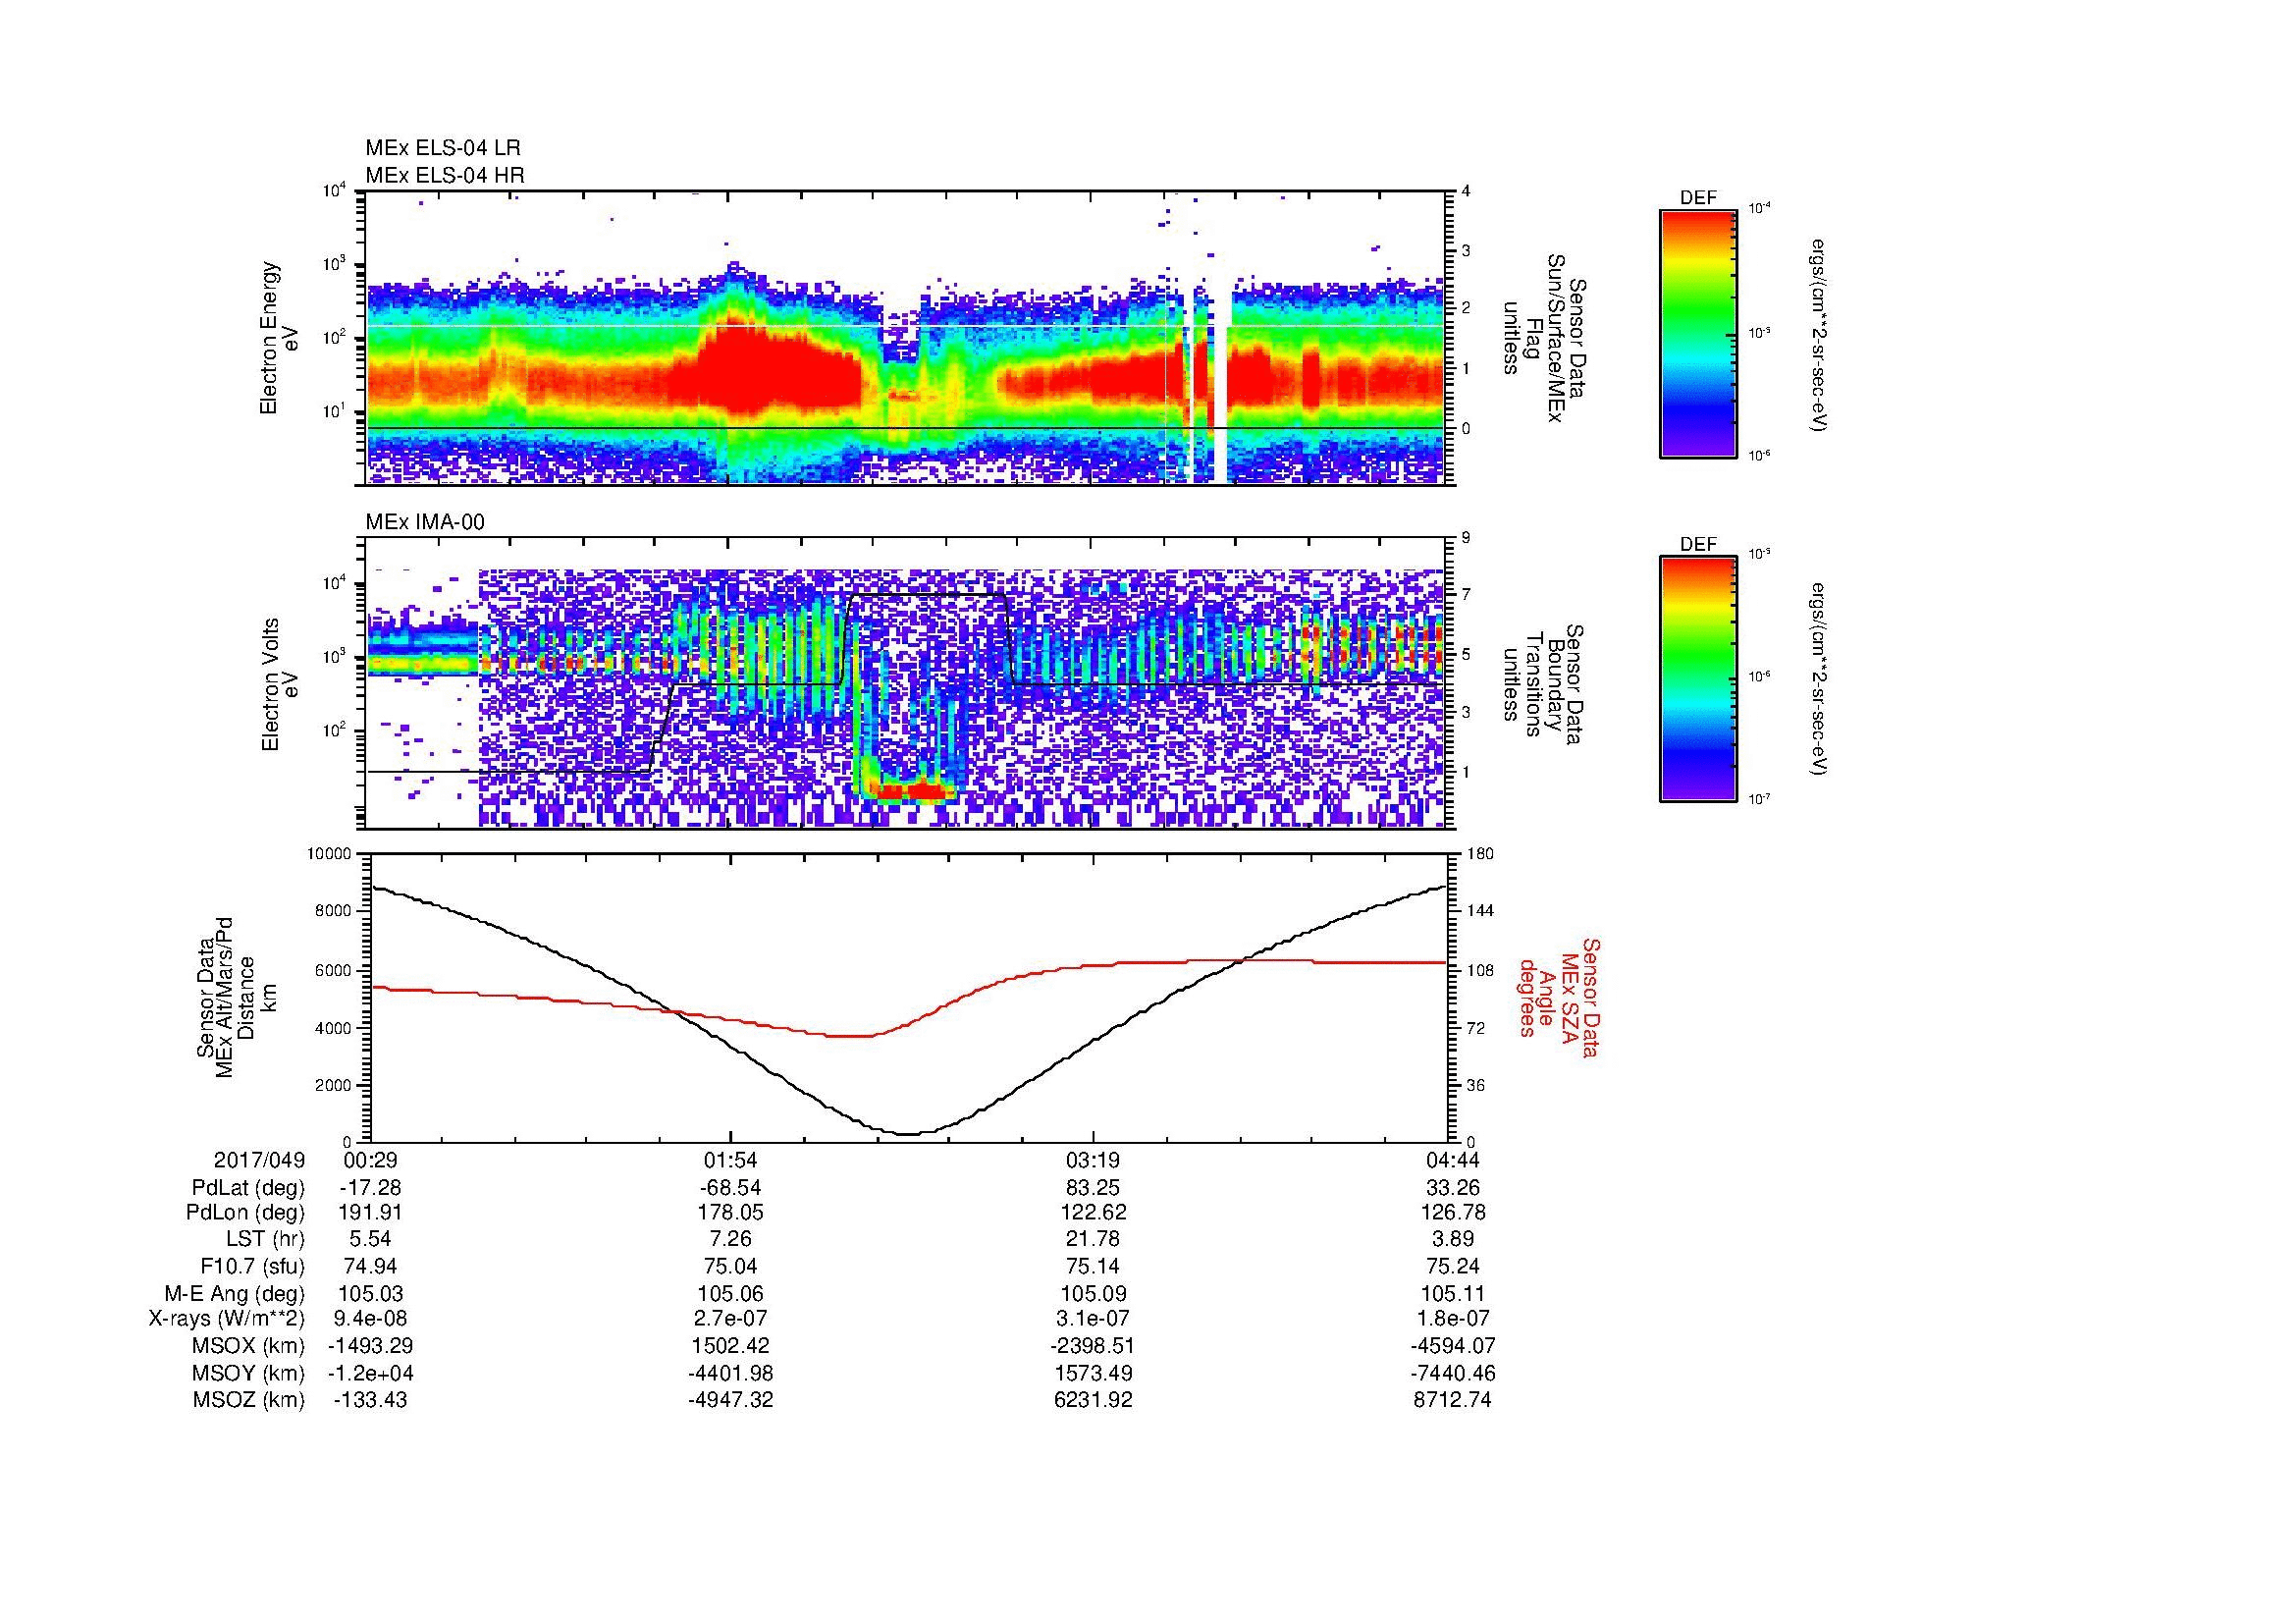Click the MSOY value '-4401.98'
Viewport: 2296px width, 1623px height.
(x=731, y=1373)
